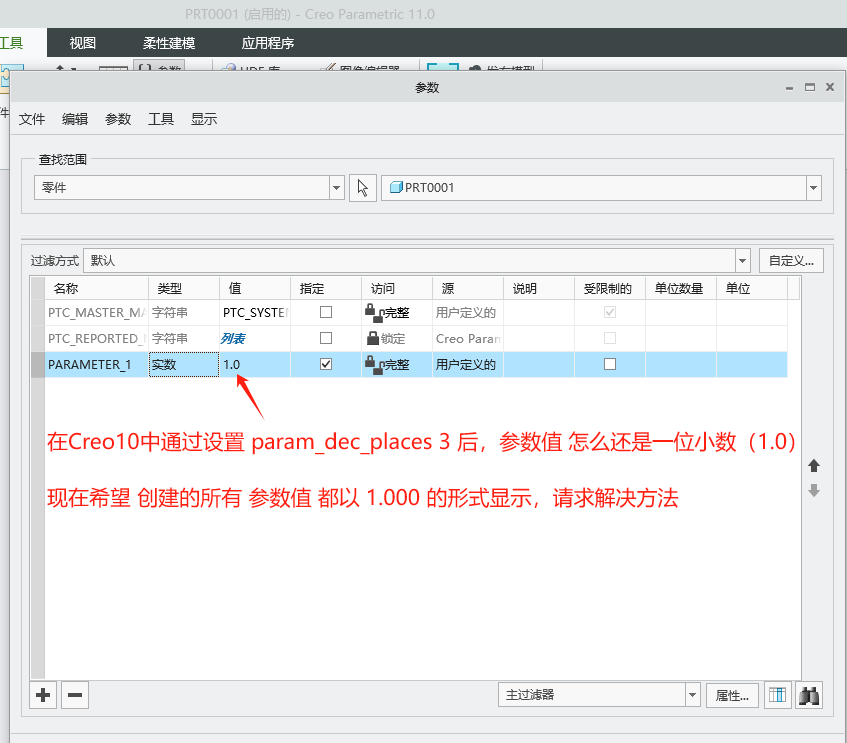
Task: Maximize the 参数 dialog window
Action: (809, 87)
